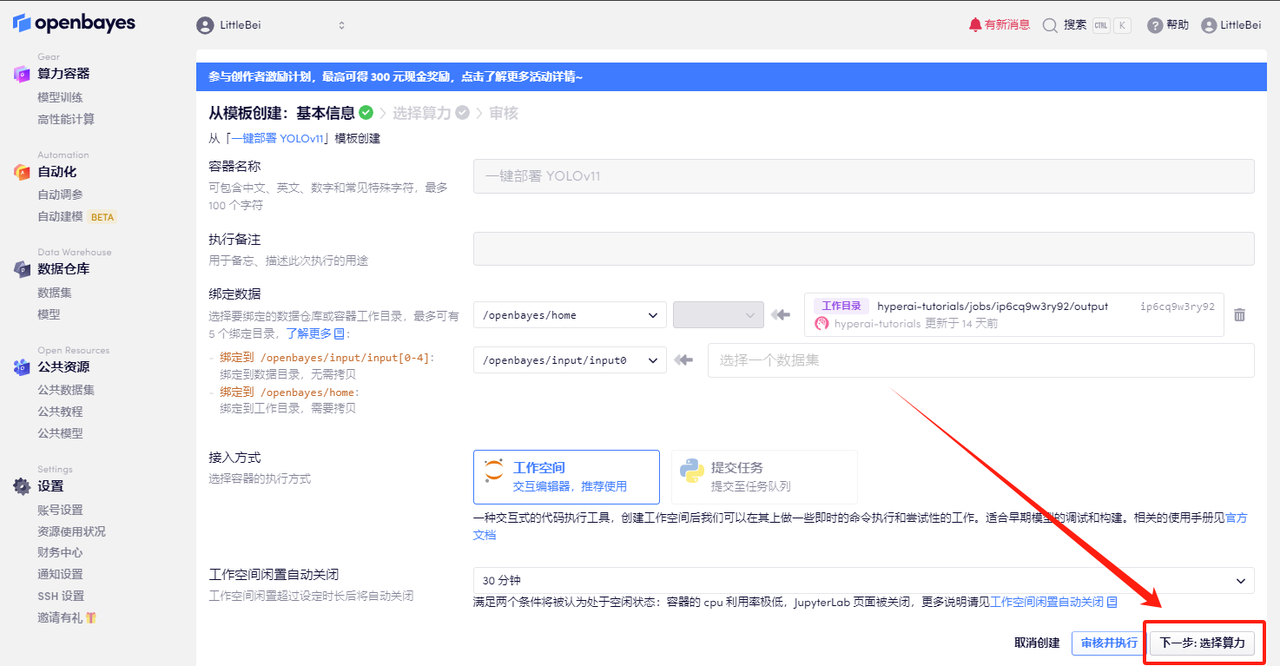Open the /openbayes/input/input0 dropdown
Viewport: 1280px width, 666px height.
click(x=570, y=360)
